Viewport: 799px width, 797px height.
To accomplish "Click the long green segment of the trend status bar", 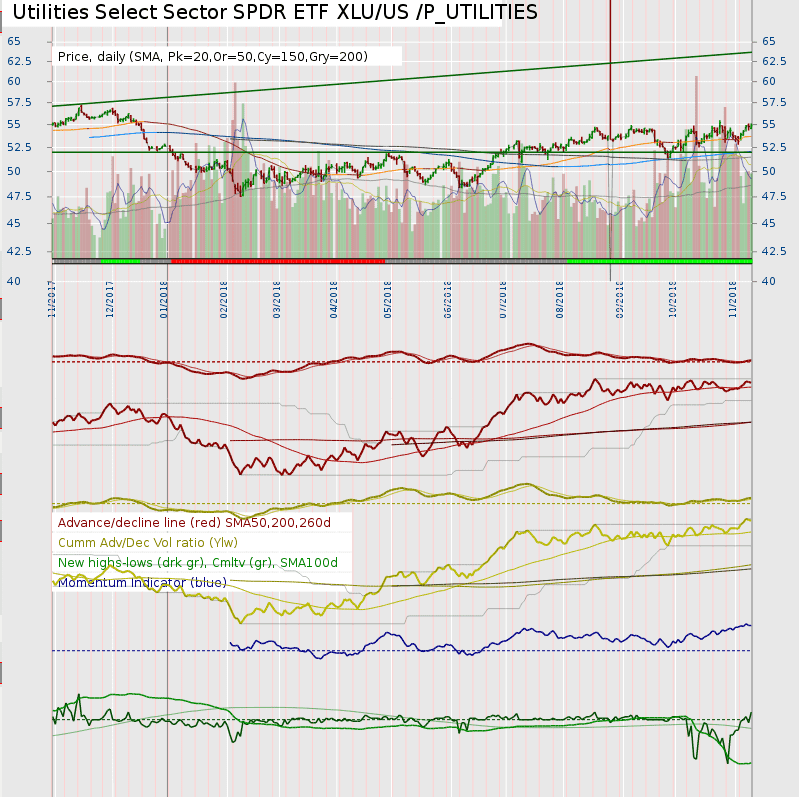I will [659, 261].
